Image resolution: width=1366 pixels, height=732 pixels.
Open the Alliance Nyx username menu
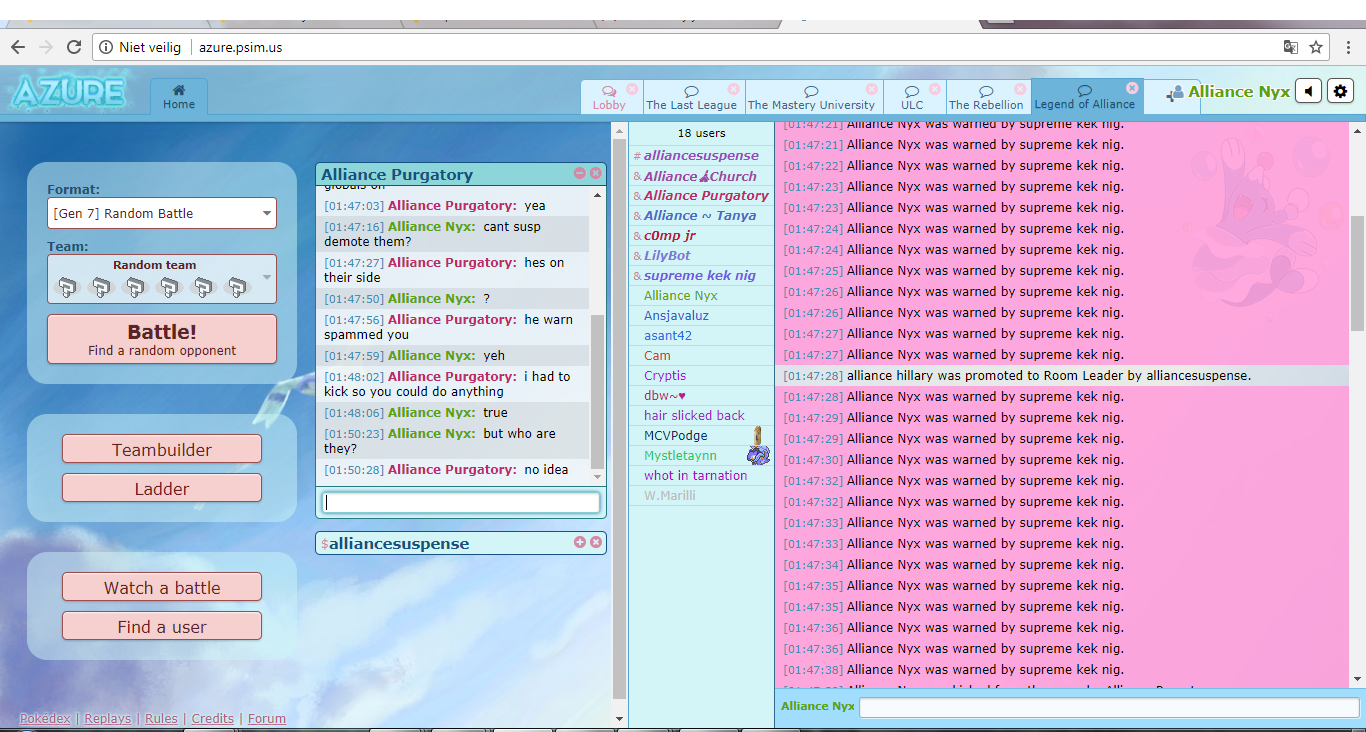(x=1239, y=92)
